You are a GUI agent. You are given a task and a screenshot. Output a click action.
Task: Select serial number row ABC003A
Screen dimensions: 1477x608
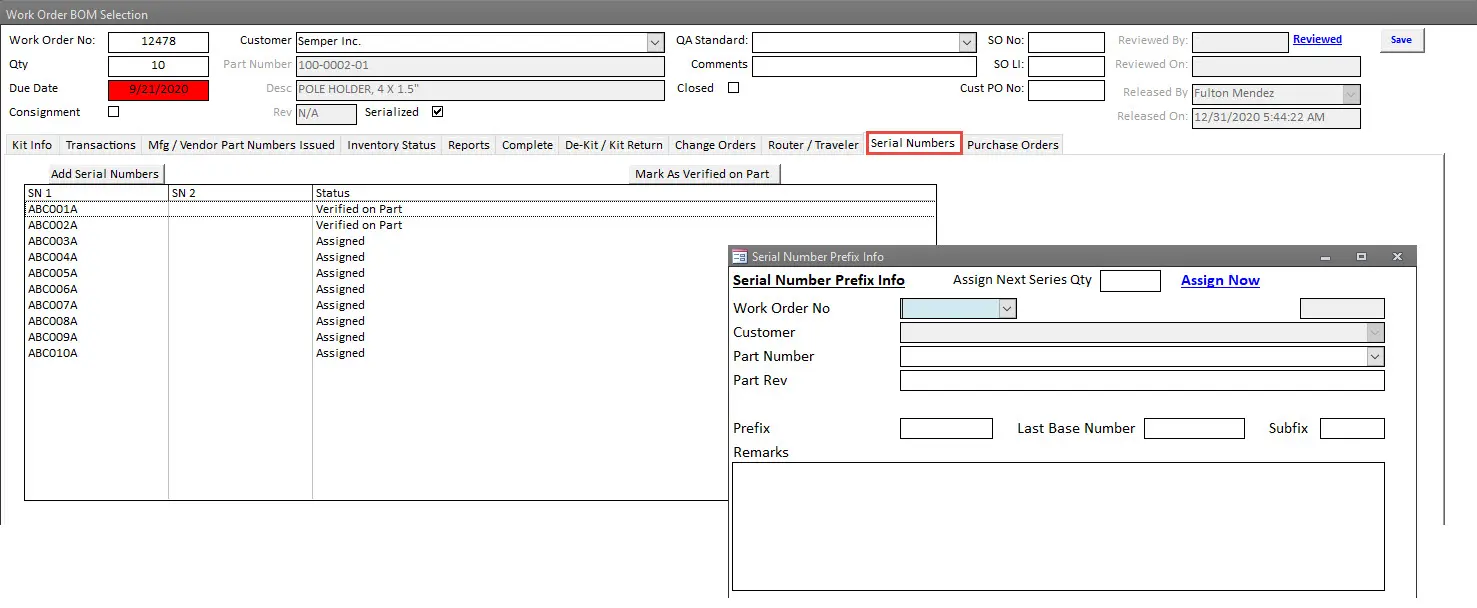coord(53,241)
